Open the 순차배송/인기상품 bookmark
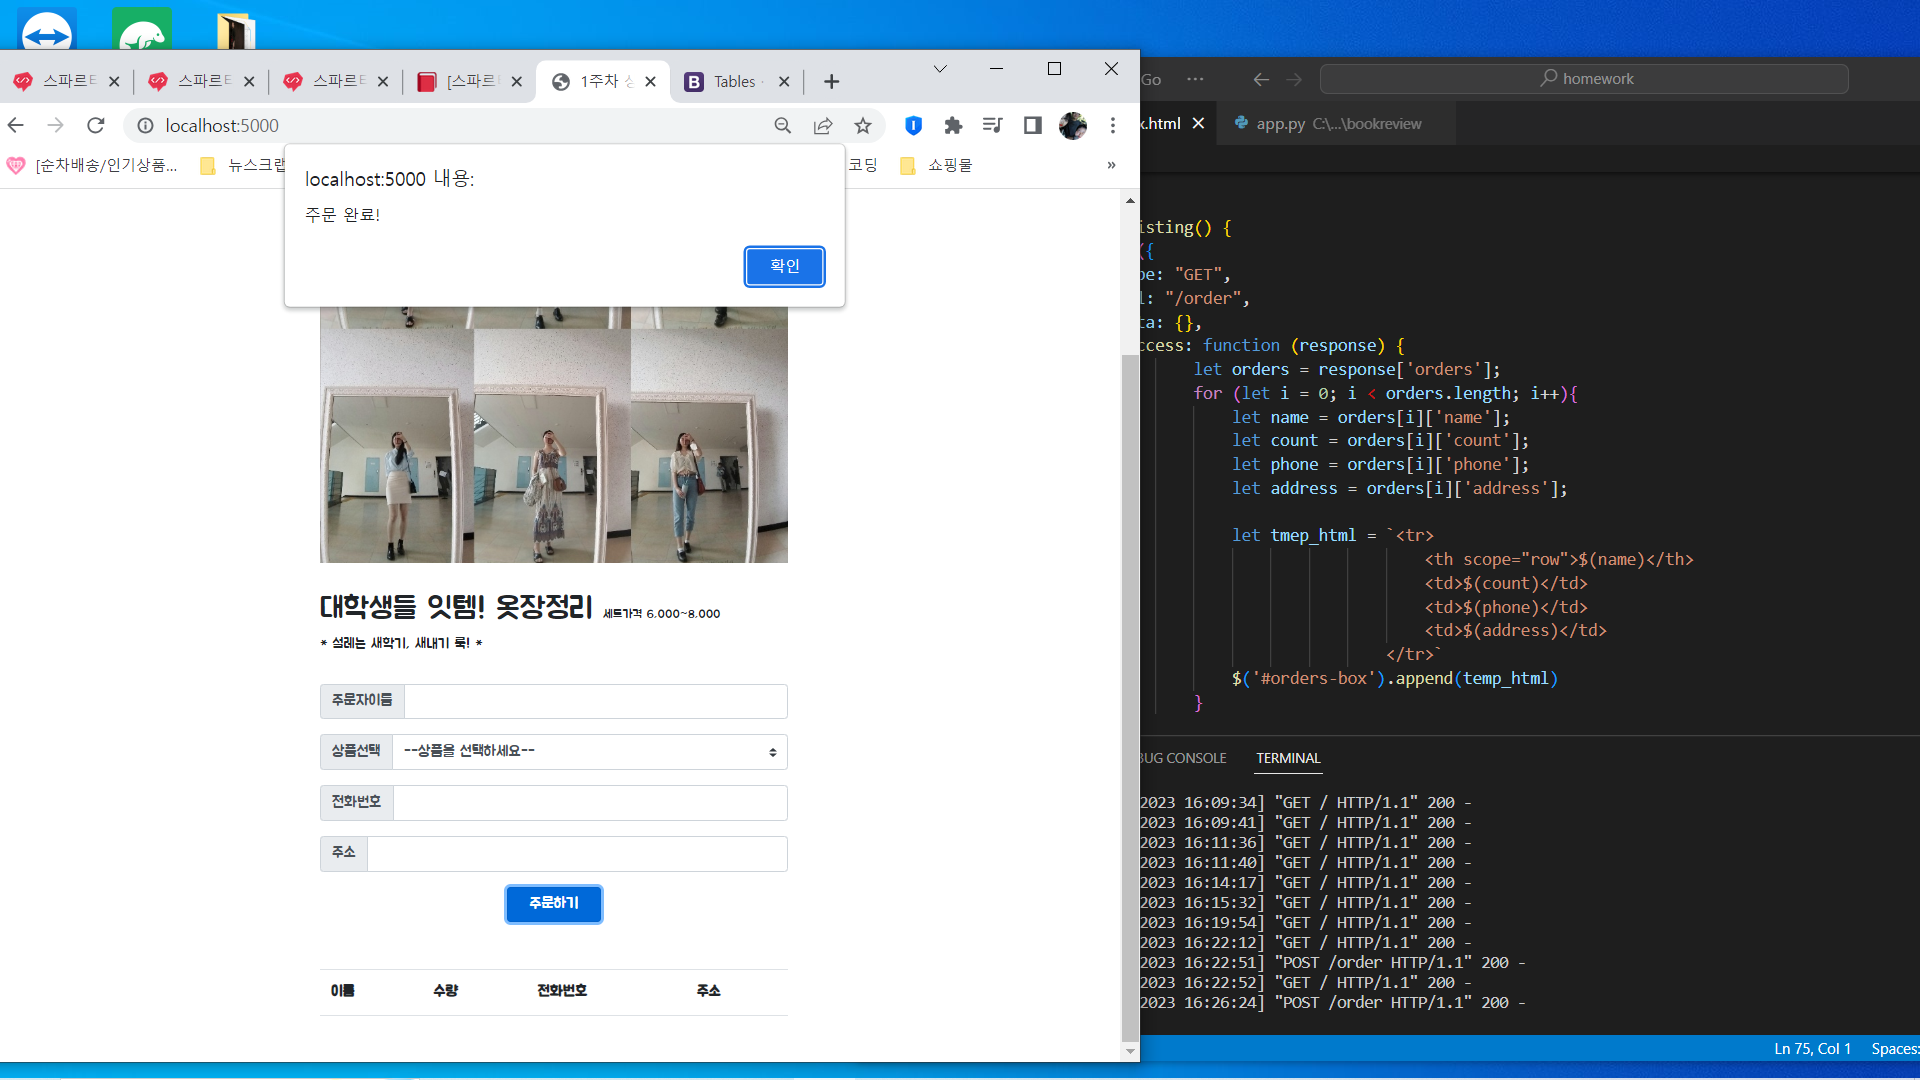Screen dimensions: 1920x1080 click(92, 165)
